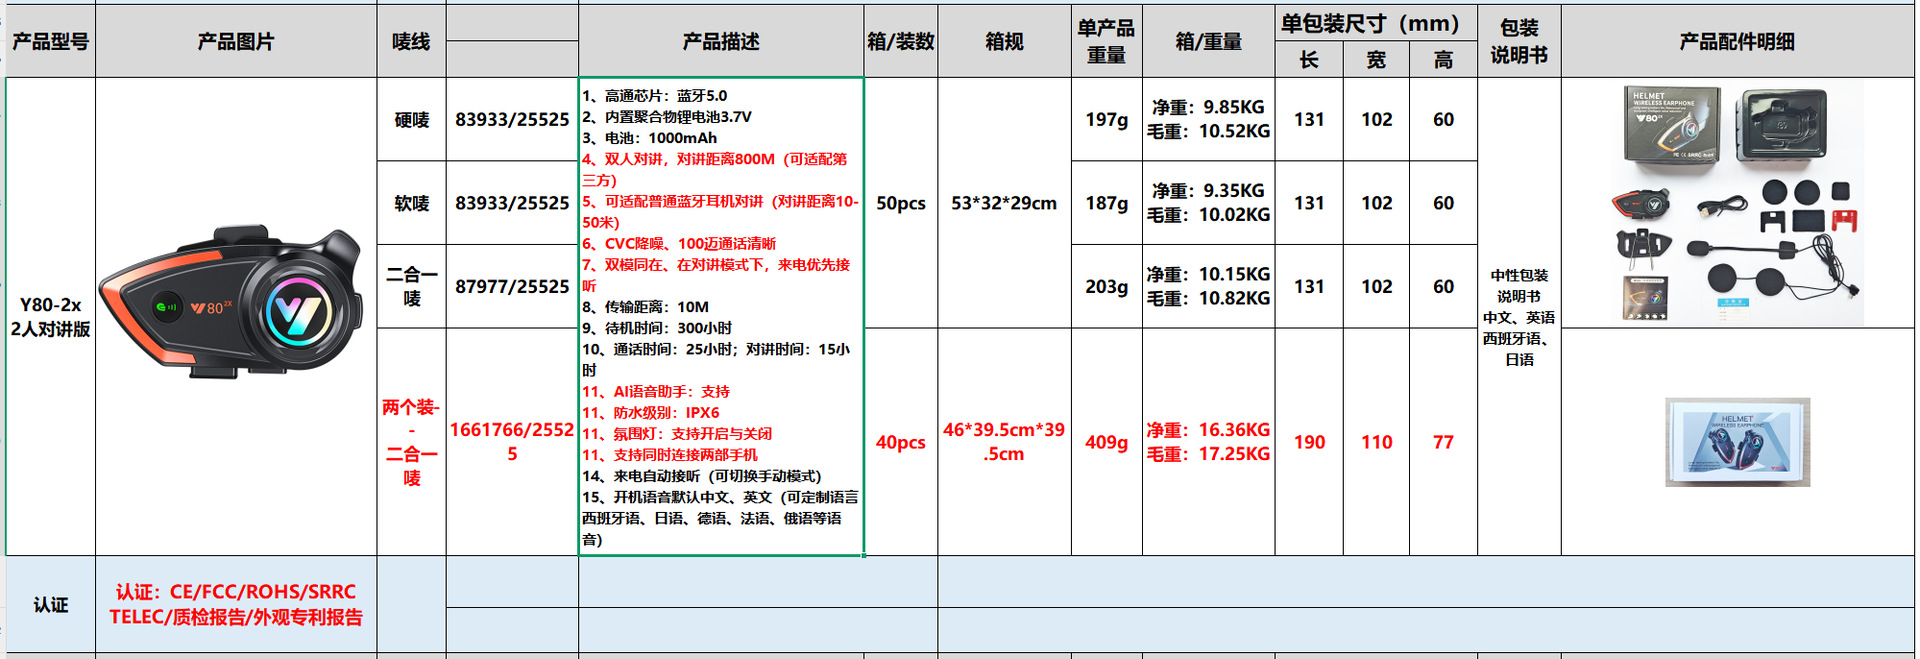The image size is (1920, 659).
Task: Click the red 40pcs cell
Action: (900, 442)
